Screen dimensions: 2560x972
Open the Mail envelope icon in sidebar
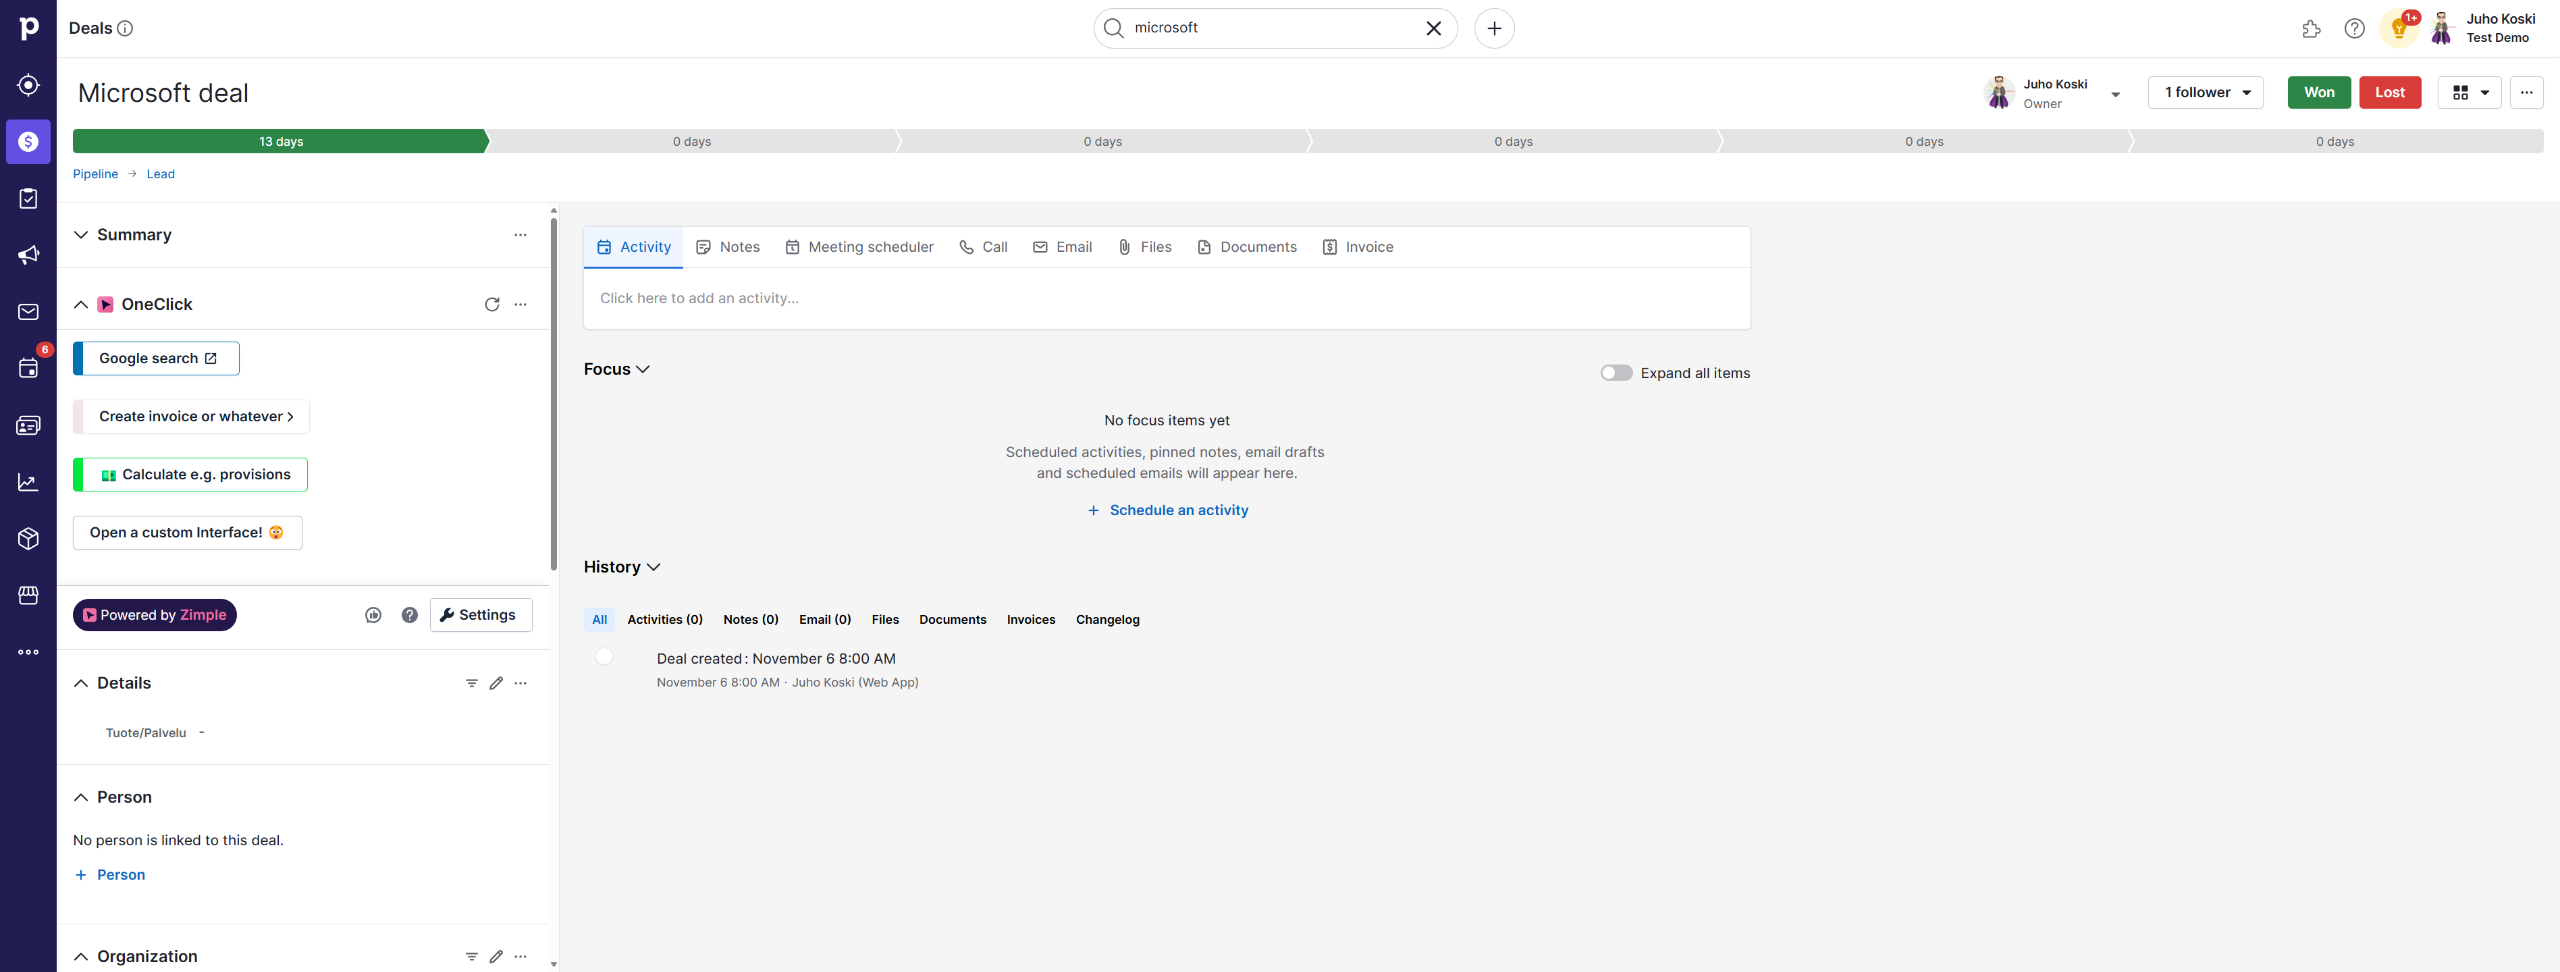(x=28, y=312)
